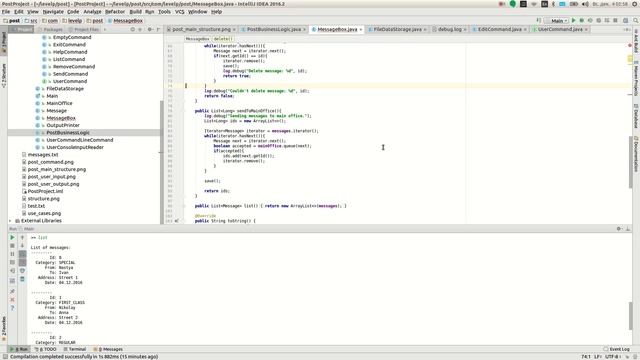Click the down arrow in the Run panel
Image resolution: width=640 pixels, height=360 pixels.
click(22, 246)
